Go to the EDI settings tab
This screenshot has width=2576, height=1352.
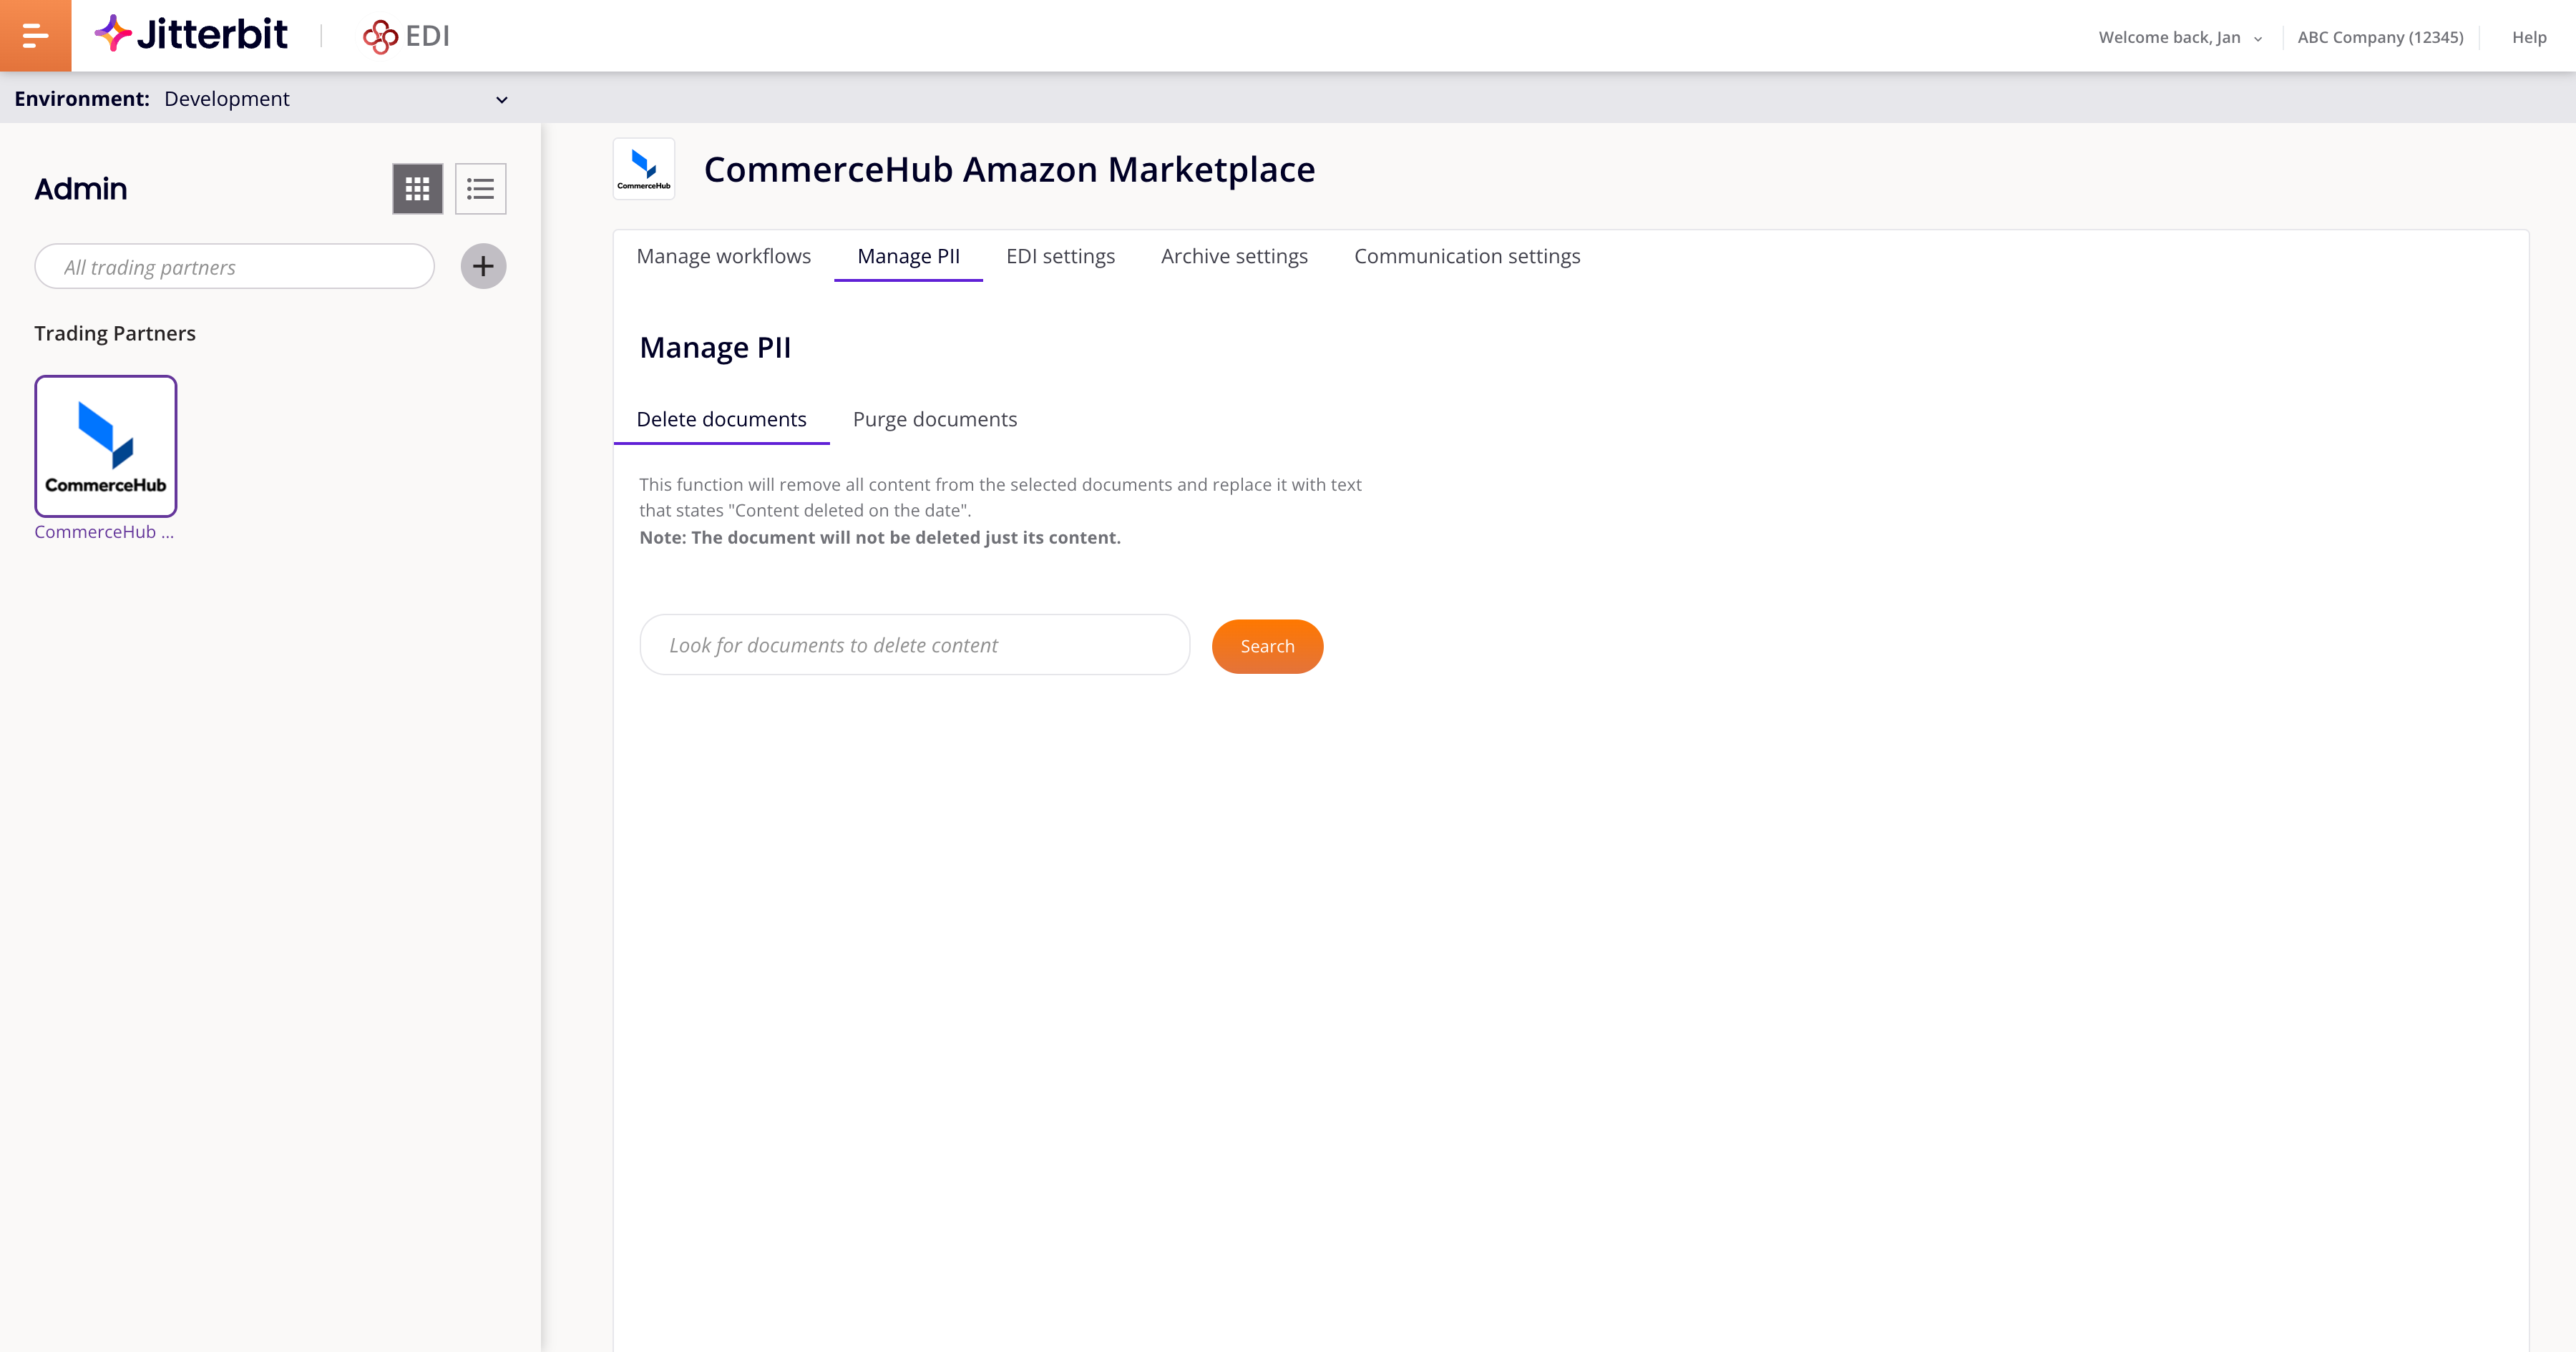pyautogui.click(x=1060, y=256)
